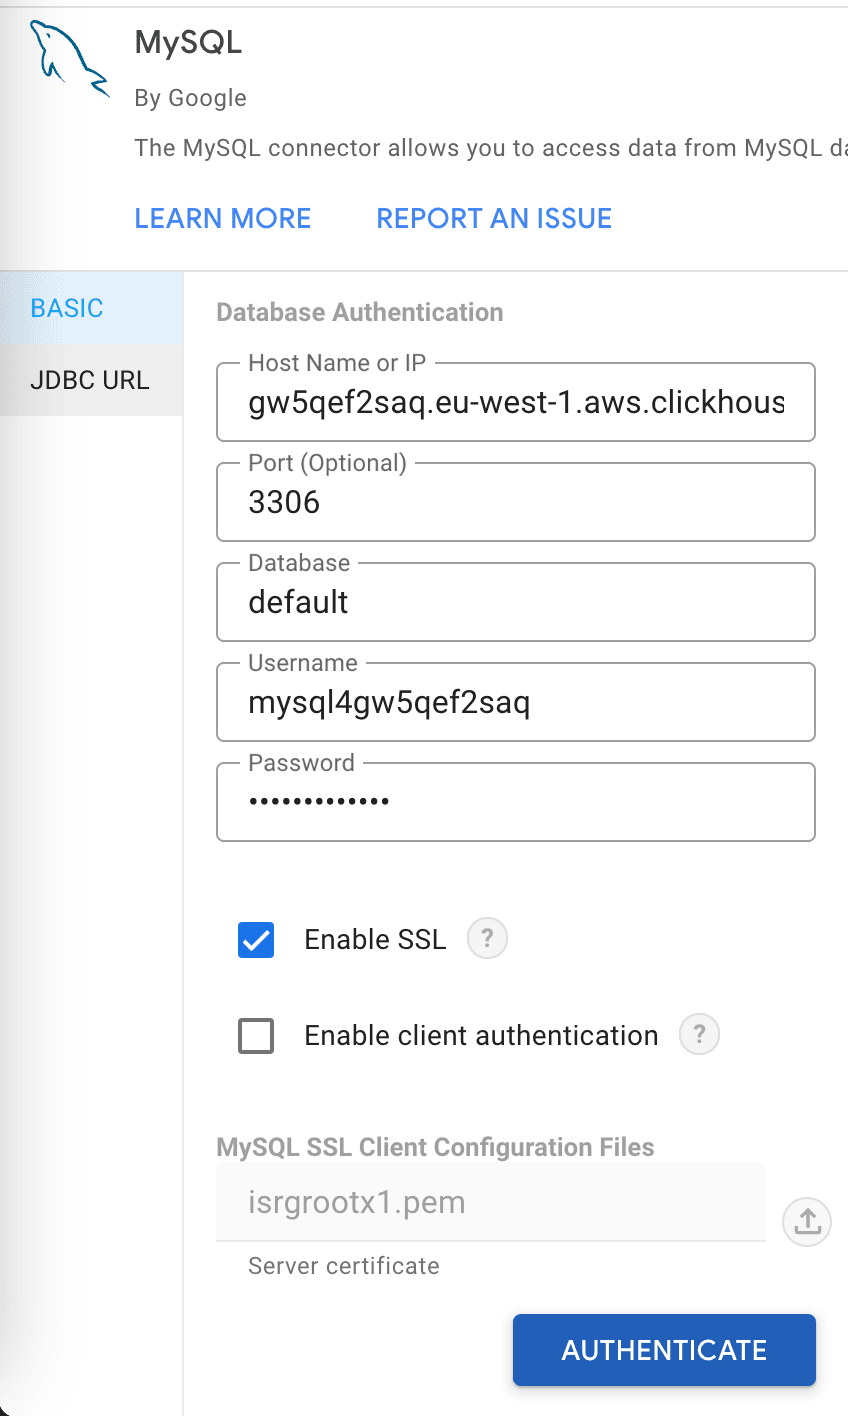The image size is (848, 1416).
Task: Click the MySQL connector title
Action: click(x=188, y=42)
